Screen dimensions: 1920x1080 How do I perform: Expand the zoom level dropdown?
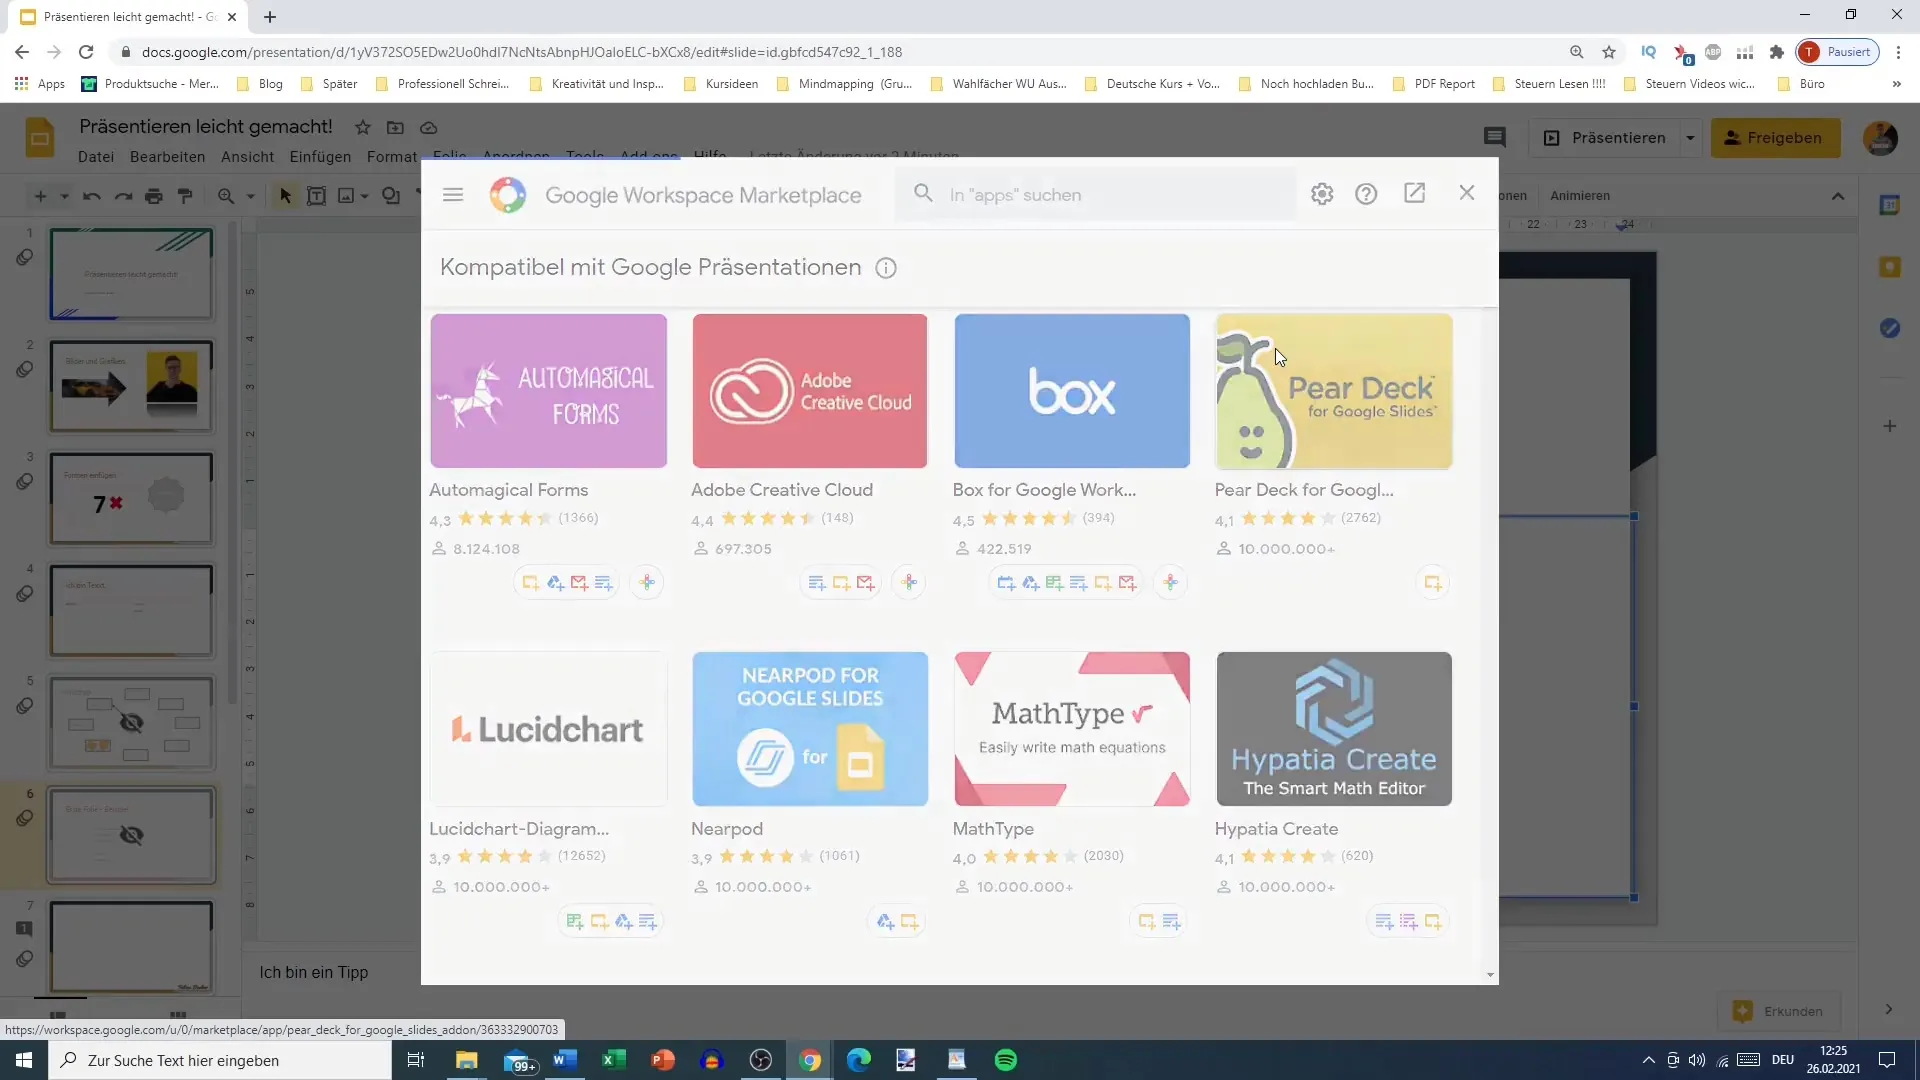[x=250, y=196]
